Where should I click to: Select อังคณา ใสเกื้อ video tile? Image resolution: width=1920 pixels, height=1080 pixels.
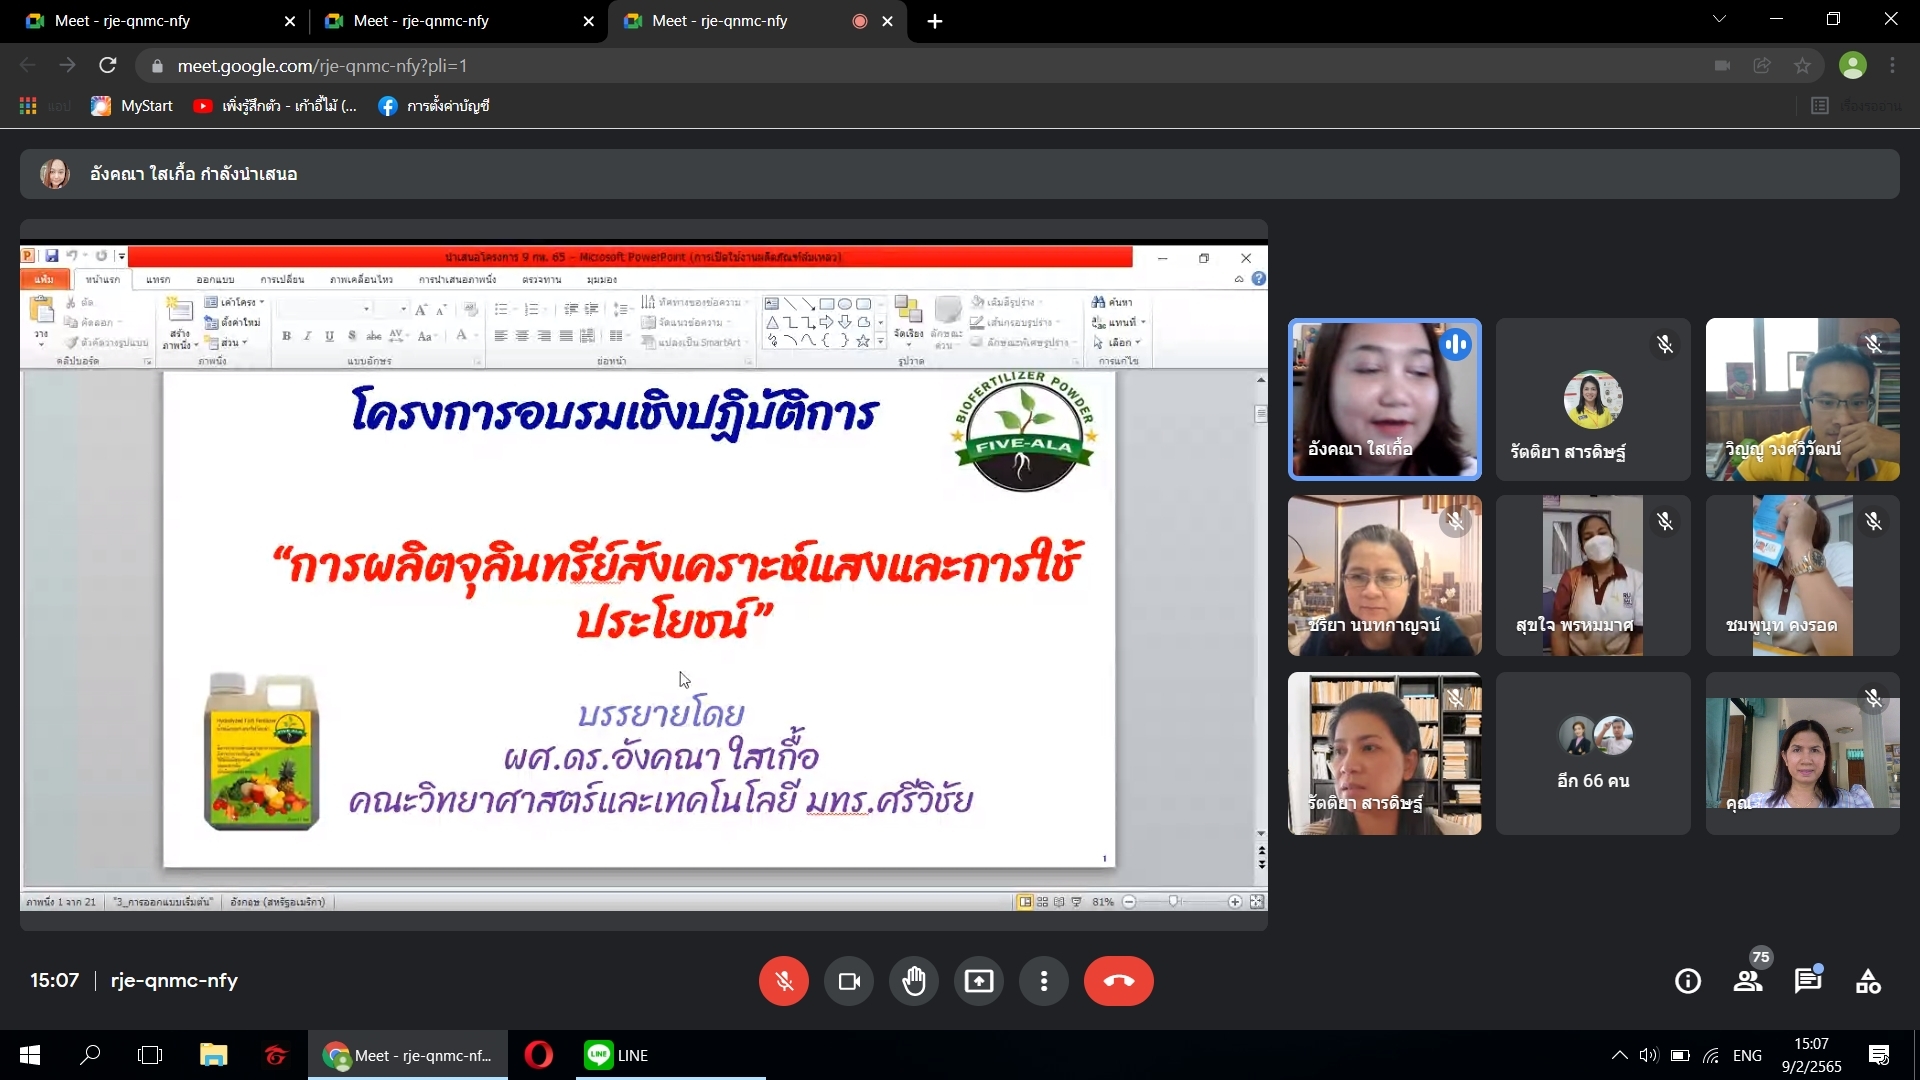(x=1384, y=400)
